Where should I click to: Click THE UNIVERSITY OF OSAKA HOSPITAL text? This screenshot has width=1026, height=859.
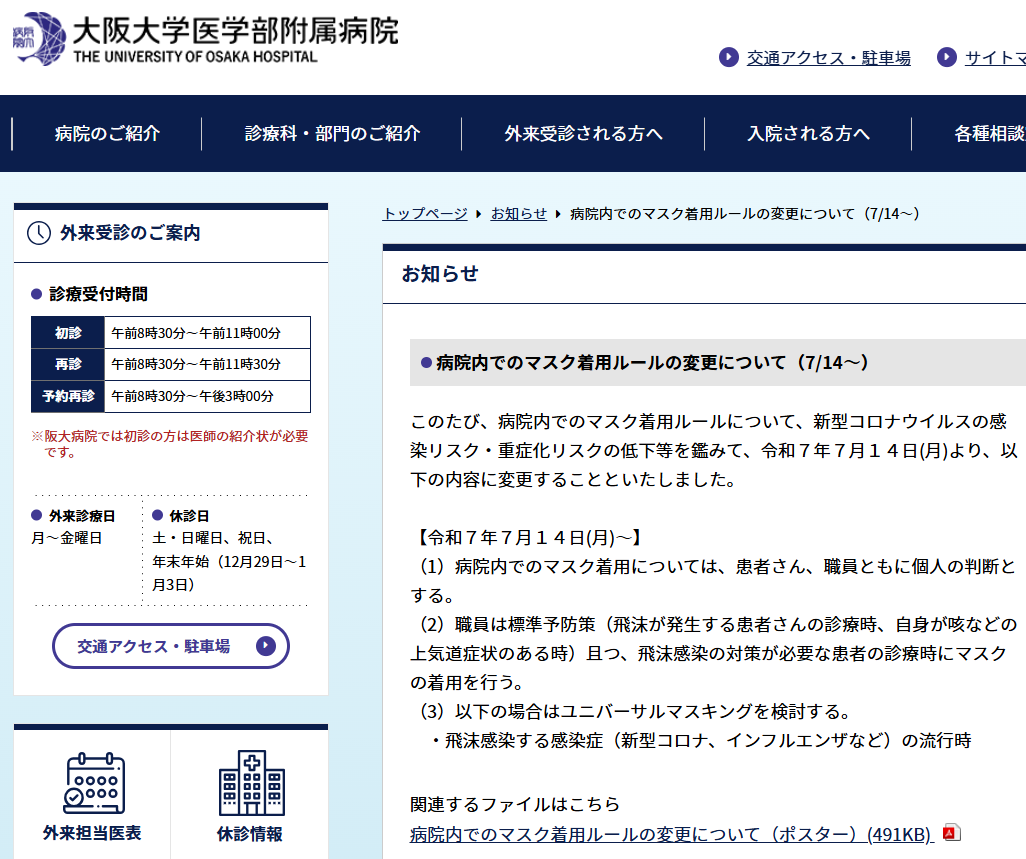pyautogui.click(x=196, y=57)
